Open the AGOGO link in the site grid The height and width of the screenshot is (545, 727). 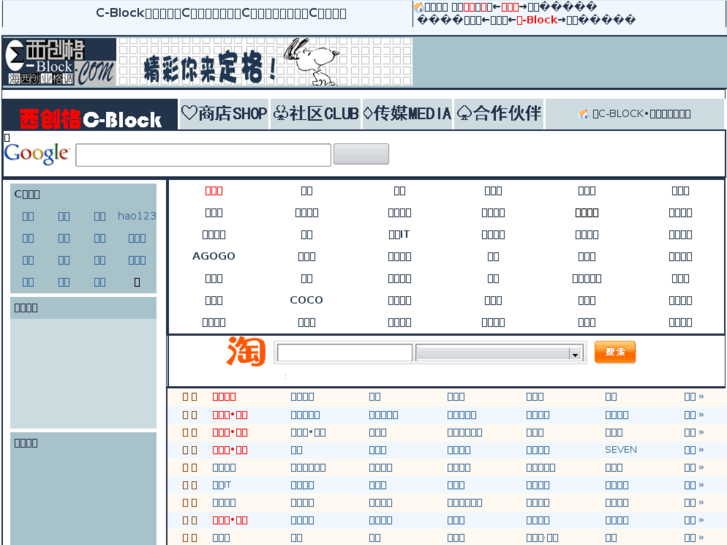[214, 256]
